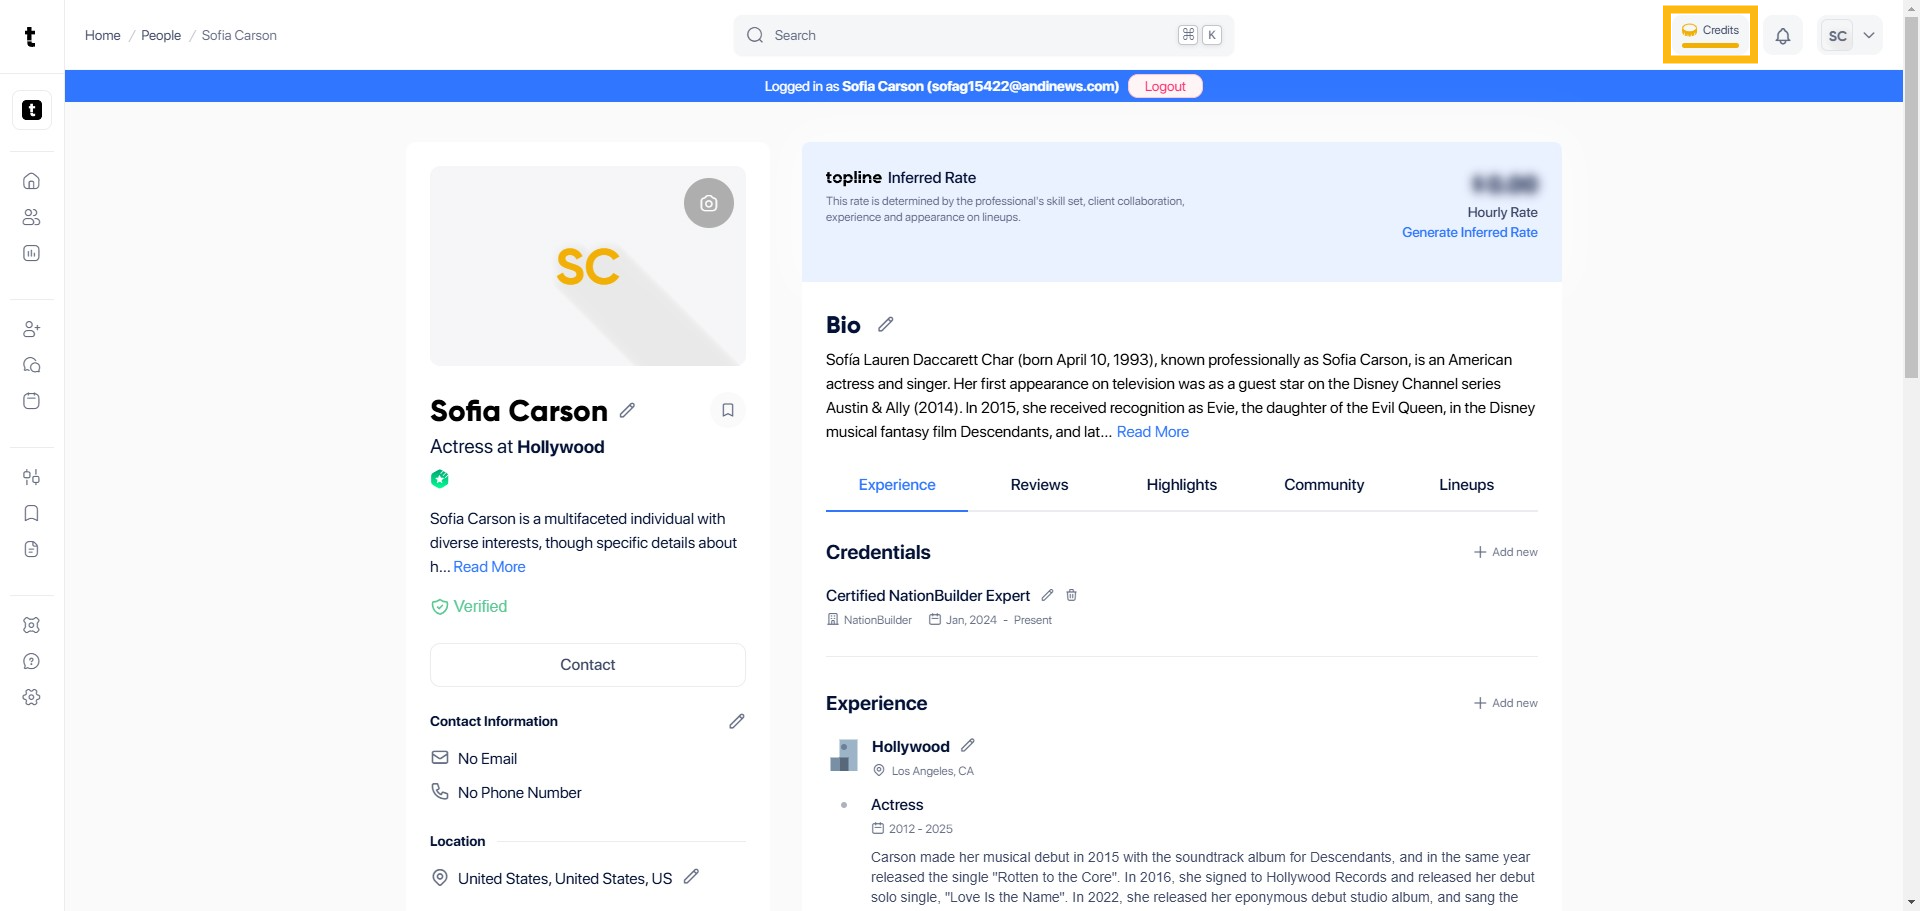This screenshot has width=1920, height=911.
Task: Expand the bio with Read More
Action: [1152, 432]
